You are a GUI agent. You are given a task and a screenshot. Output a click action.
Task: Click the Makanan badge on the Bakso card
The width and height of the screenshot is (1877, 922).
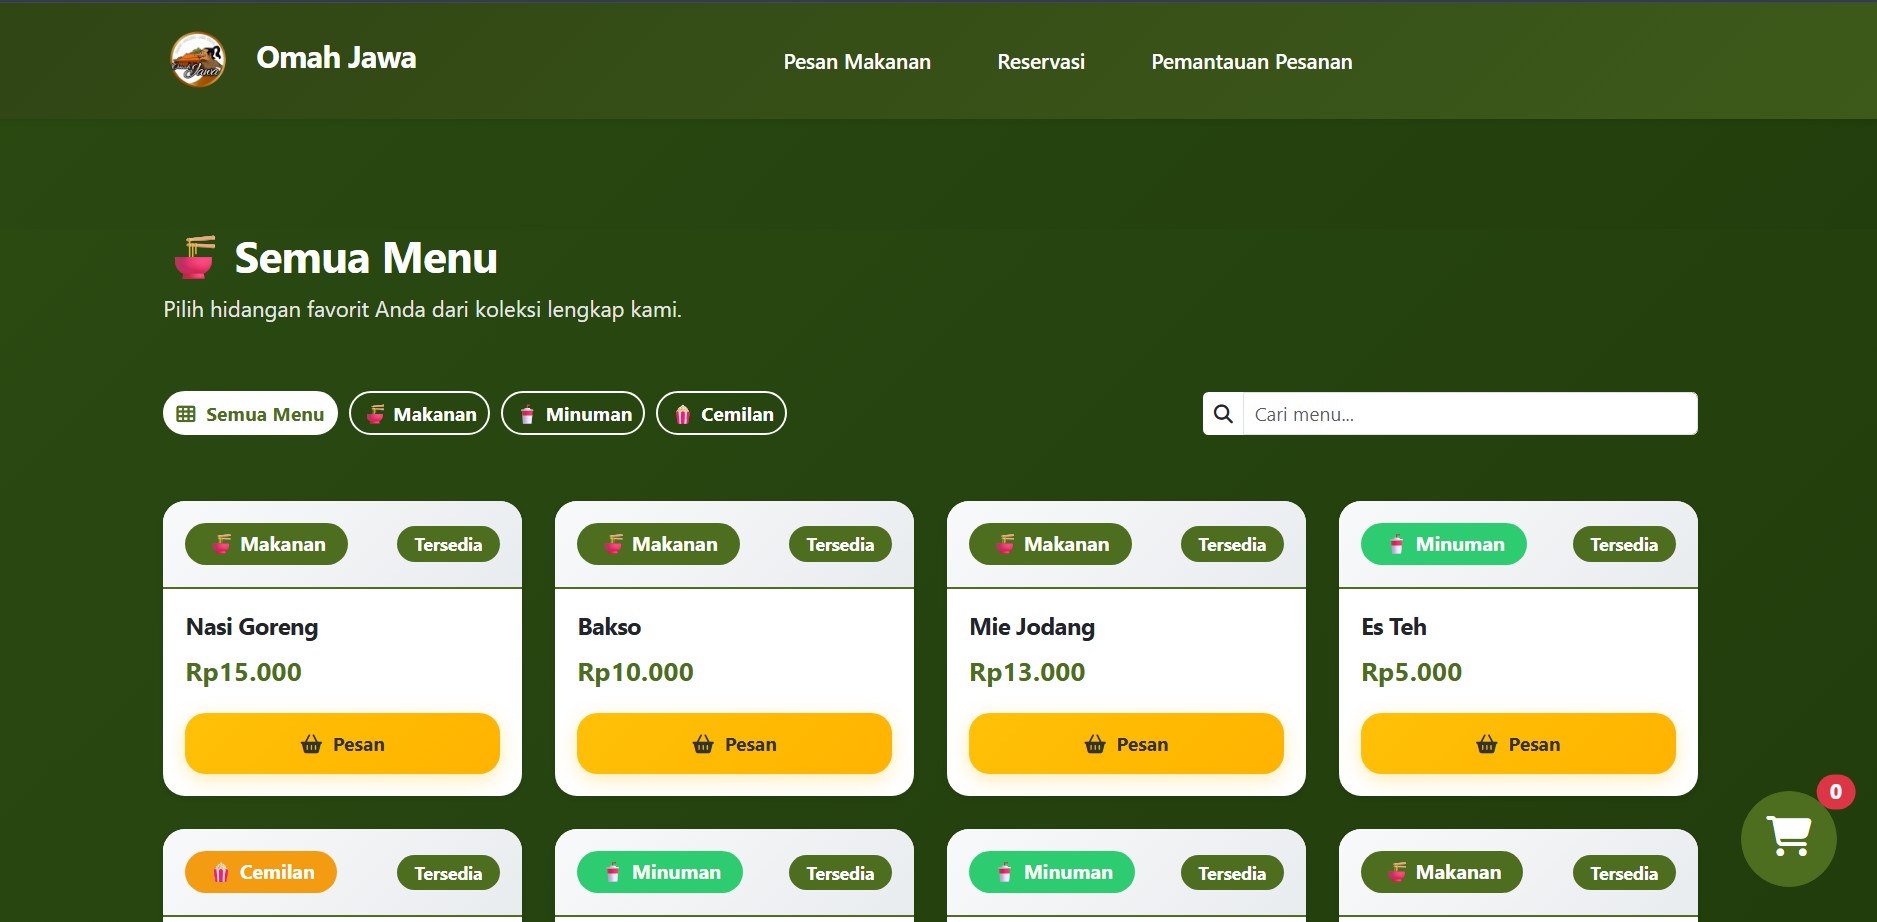point(658,544)
